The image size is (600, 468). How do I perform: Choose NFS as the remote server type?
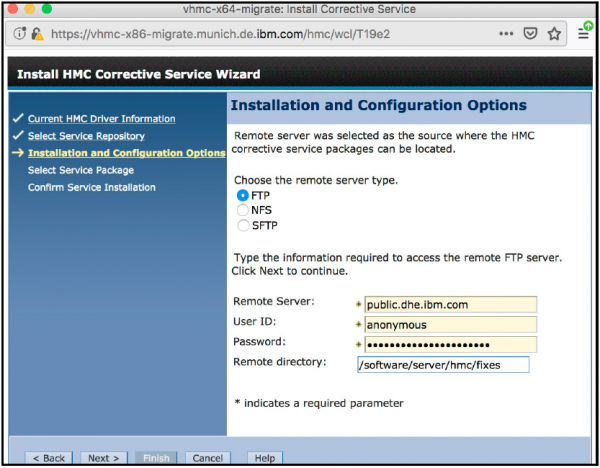point(242,210)
